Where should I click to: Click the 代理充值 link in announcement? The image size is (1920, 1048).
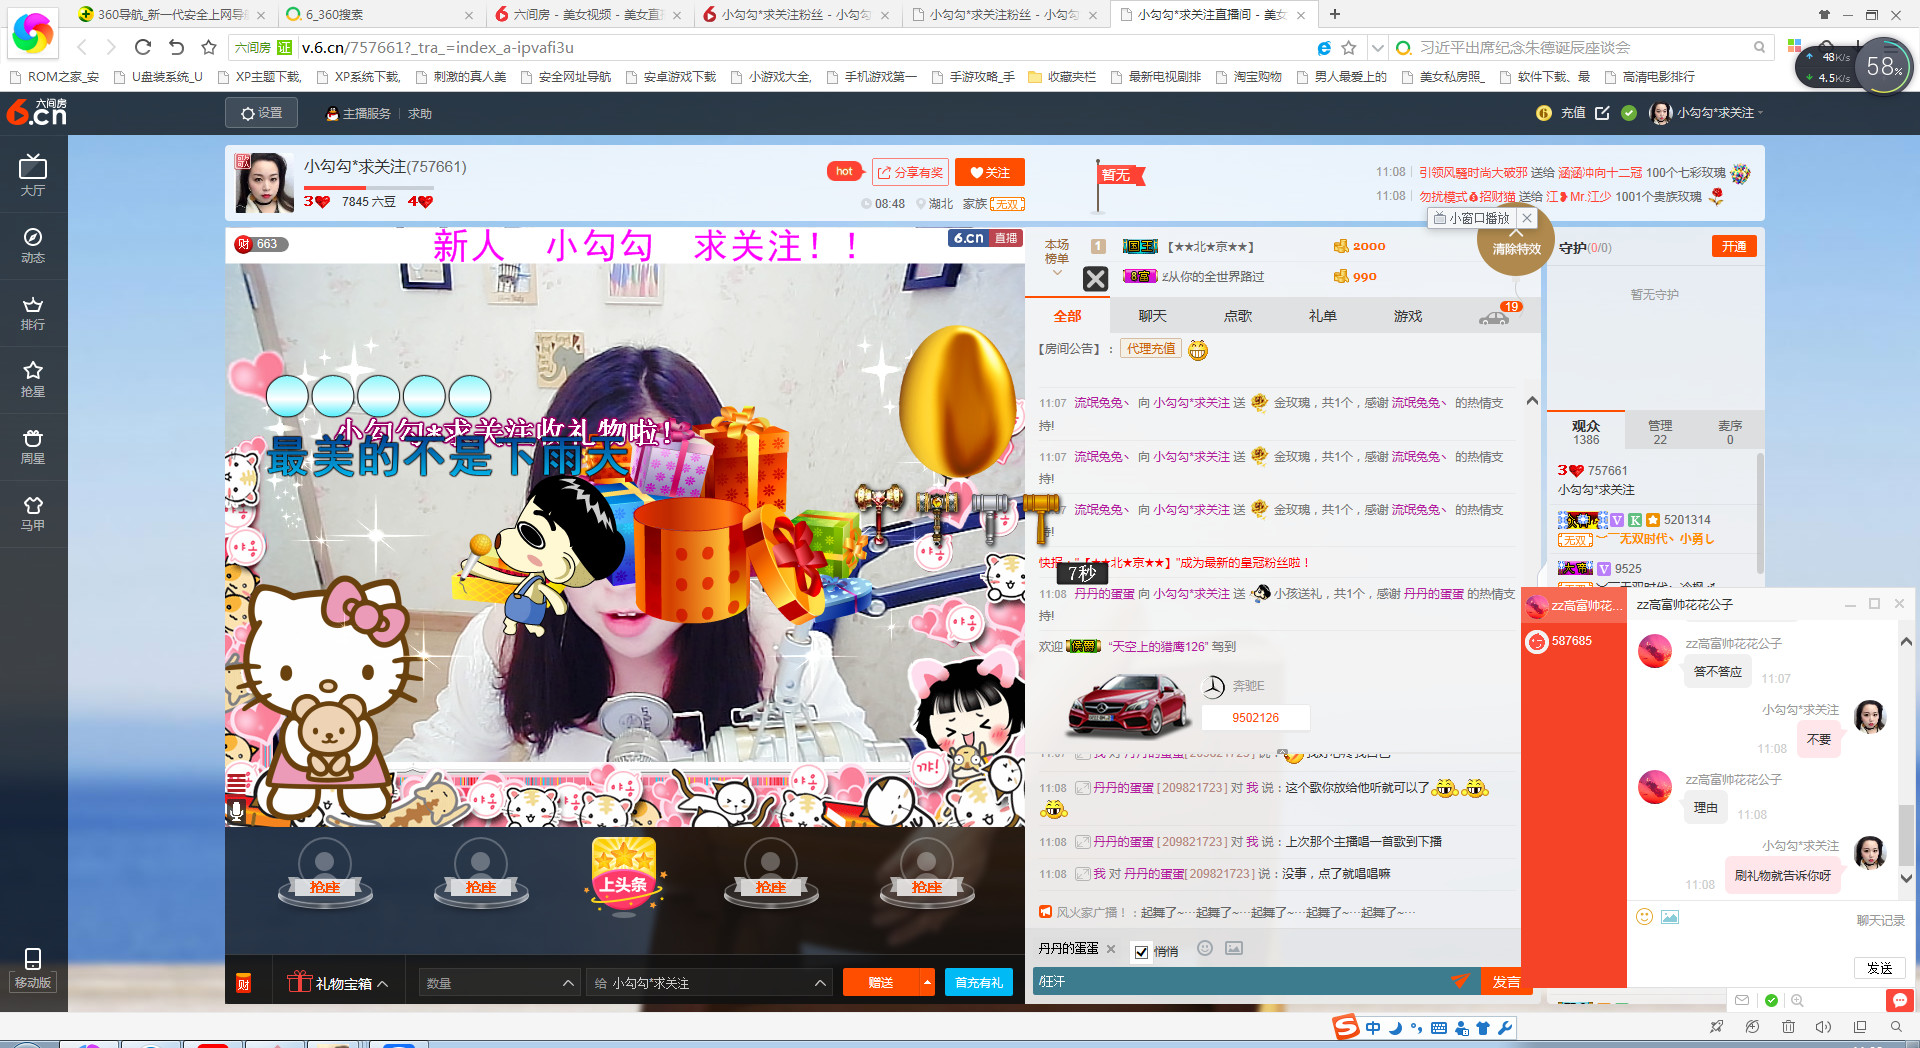click(1151, 349)
